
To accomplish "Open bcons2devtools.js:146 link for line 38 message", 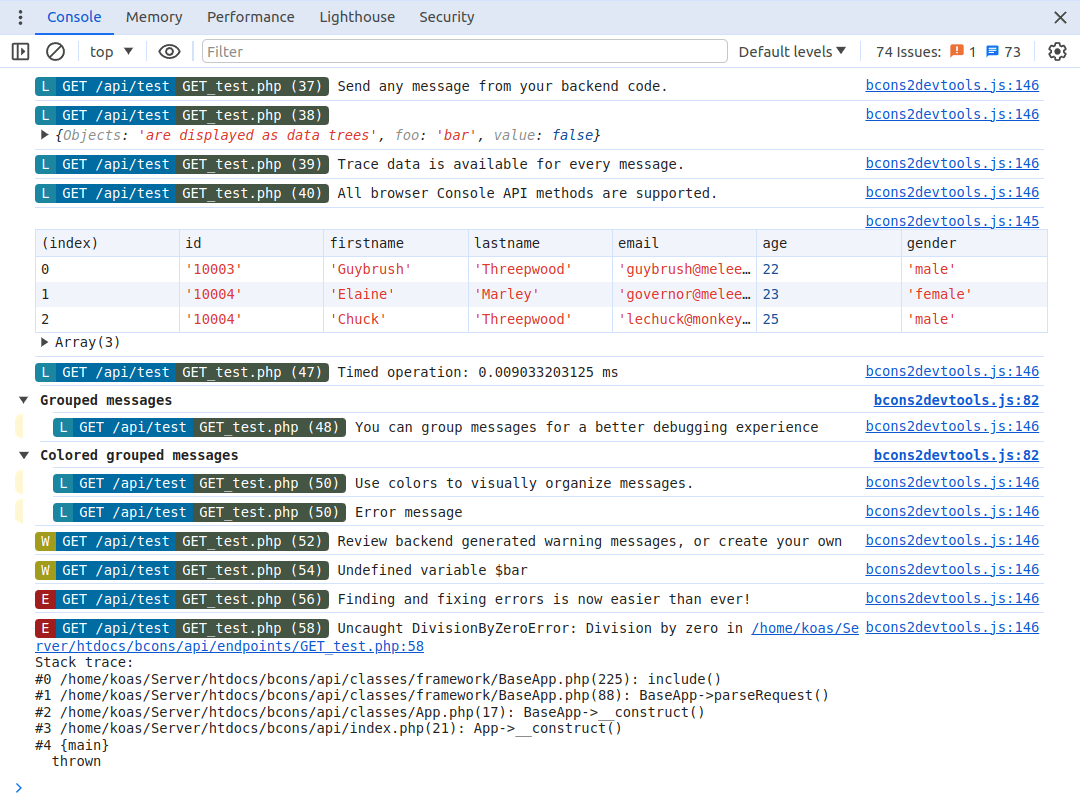I will click(952, 114).
